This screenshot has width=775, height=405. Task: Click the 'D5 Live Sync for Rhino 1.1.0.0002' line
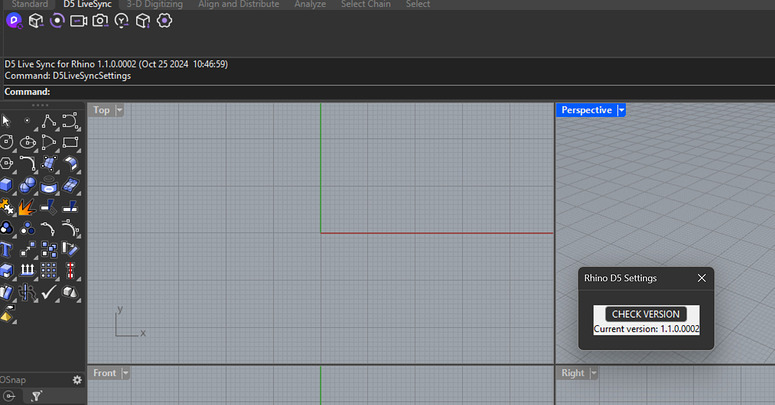116,64
